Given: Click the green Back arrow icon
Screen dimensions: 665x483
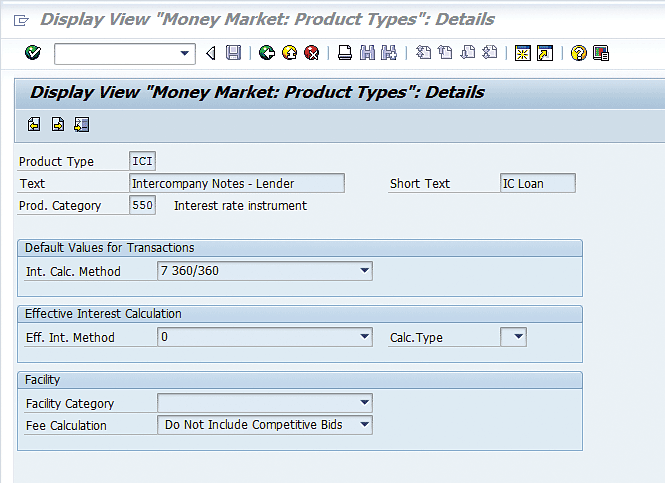Looking at the screenshot, I should [267, 53].
